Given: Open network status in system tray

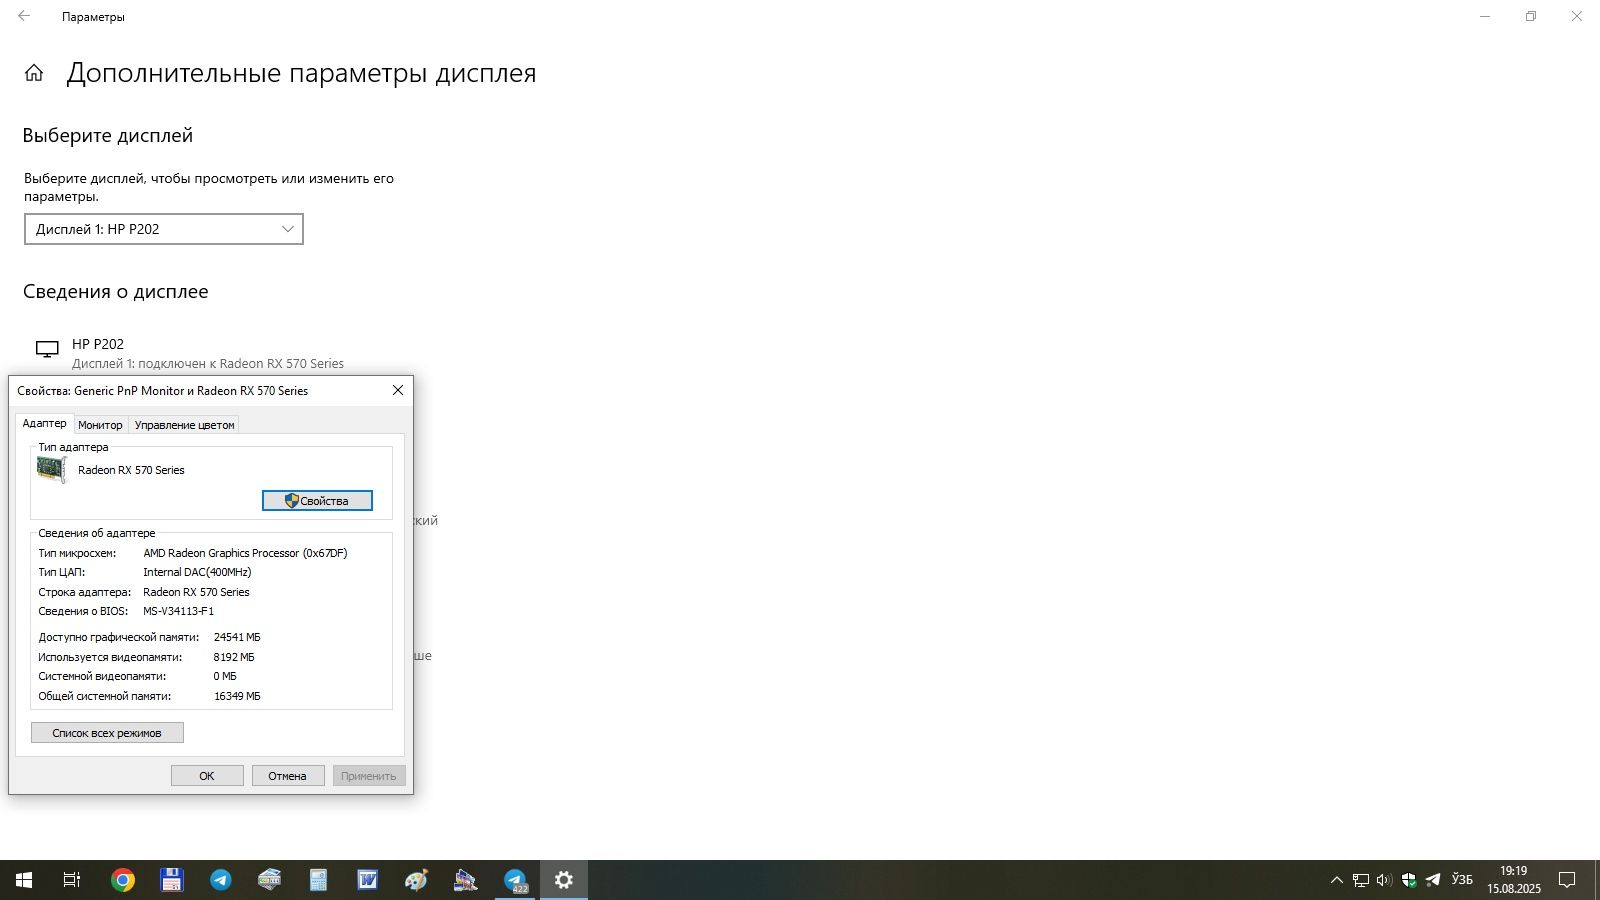Looking at the screenshot, I should pos(1361,880).
